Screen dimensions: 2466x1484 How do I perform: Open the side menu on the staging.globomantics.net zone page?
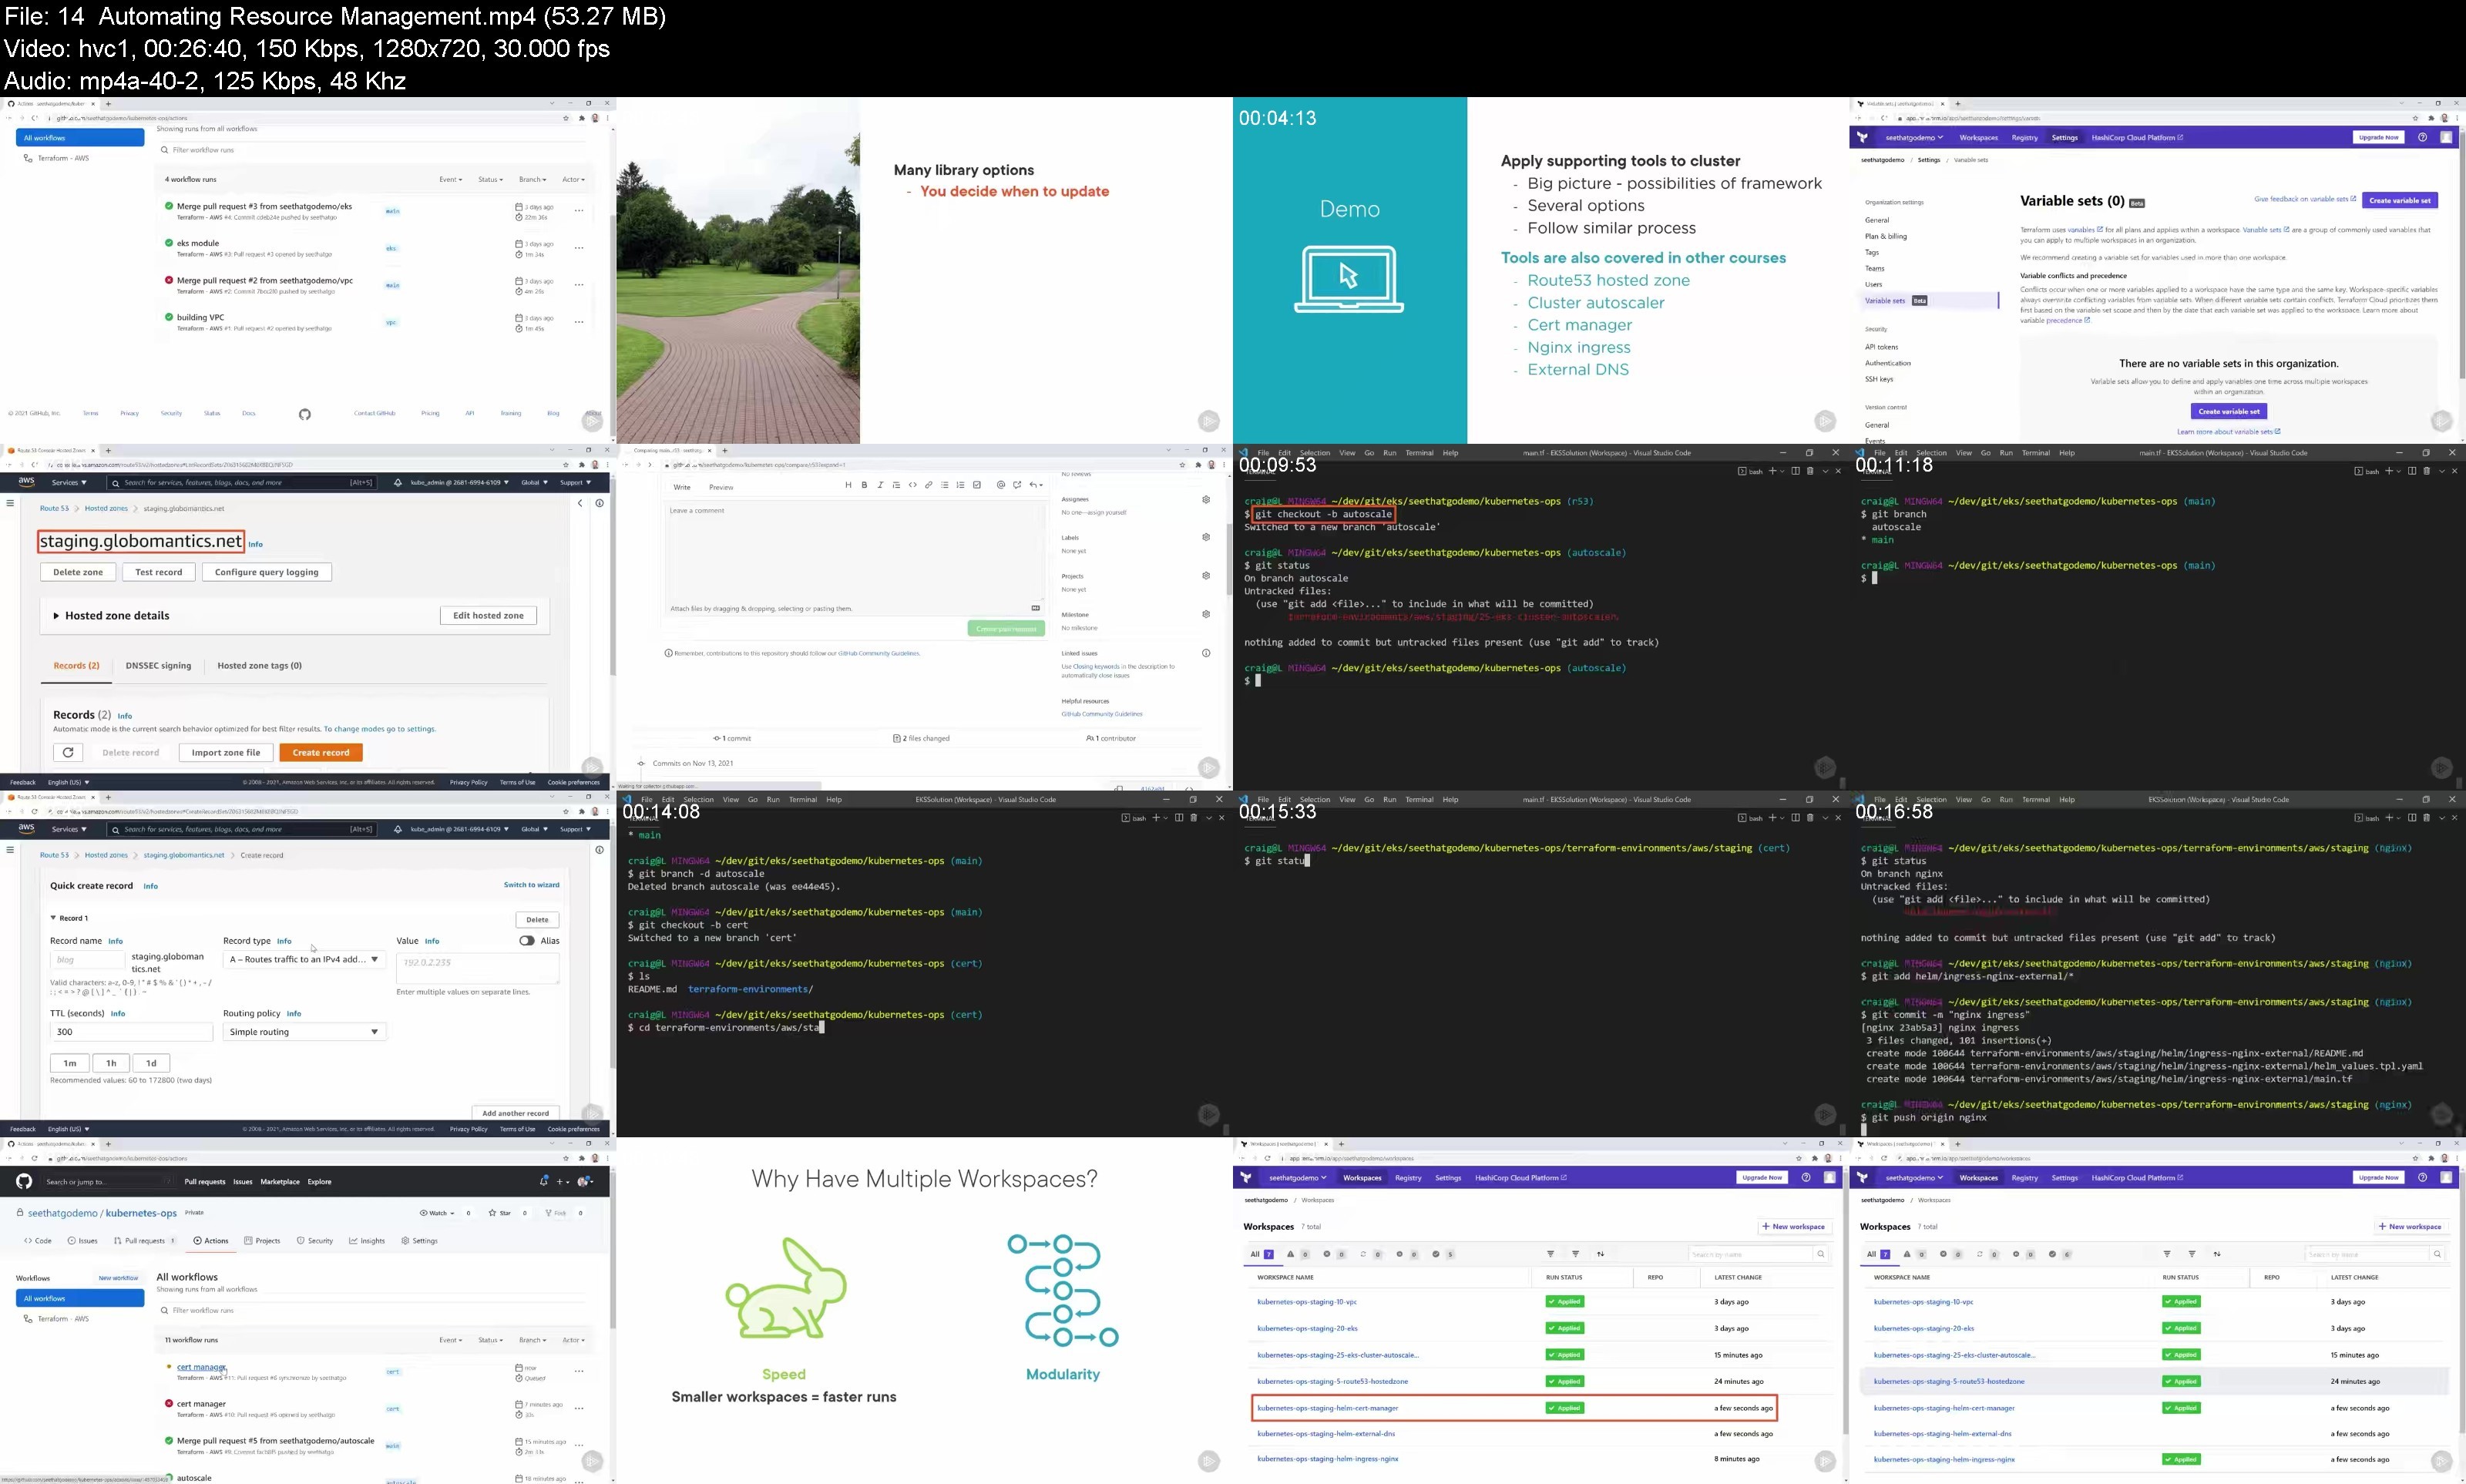pos(10,503)
